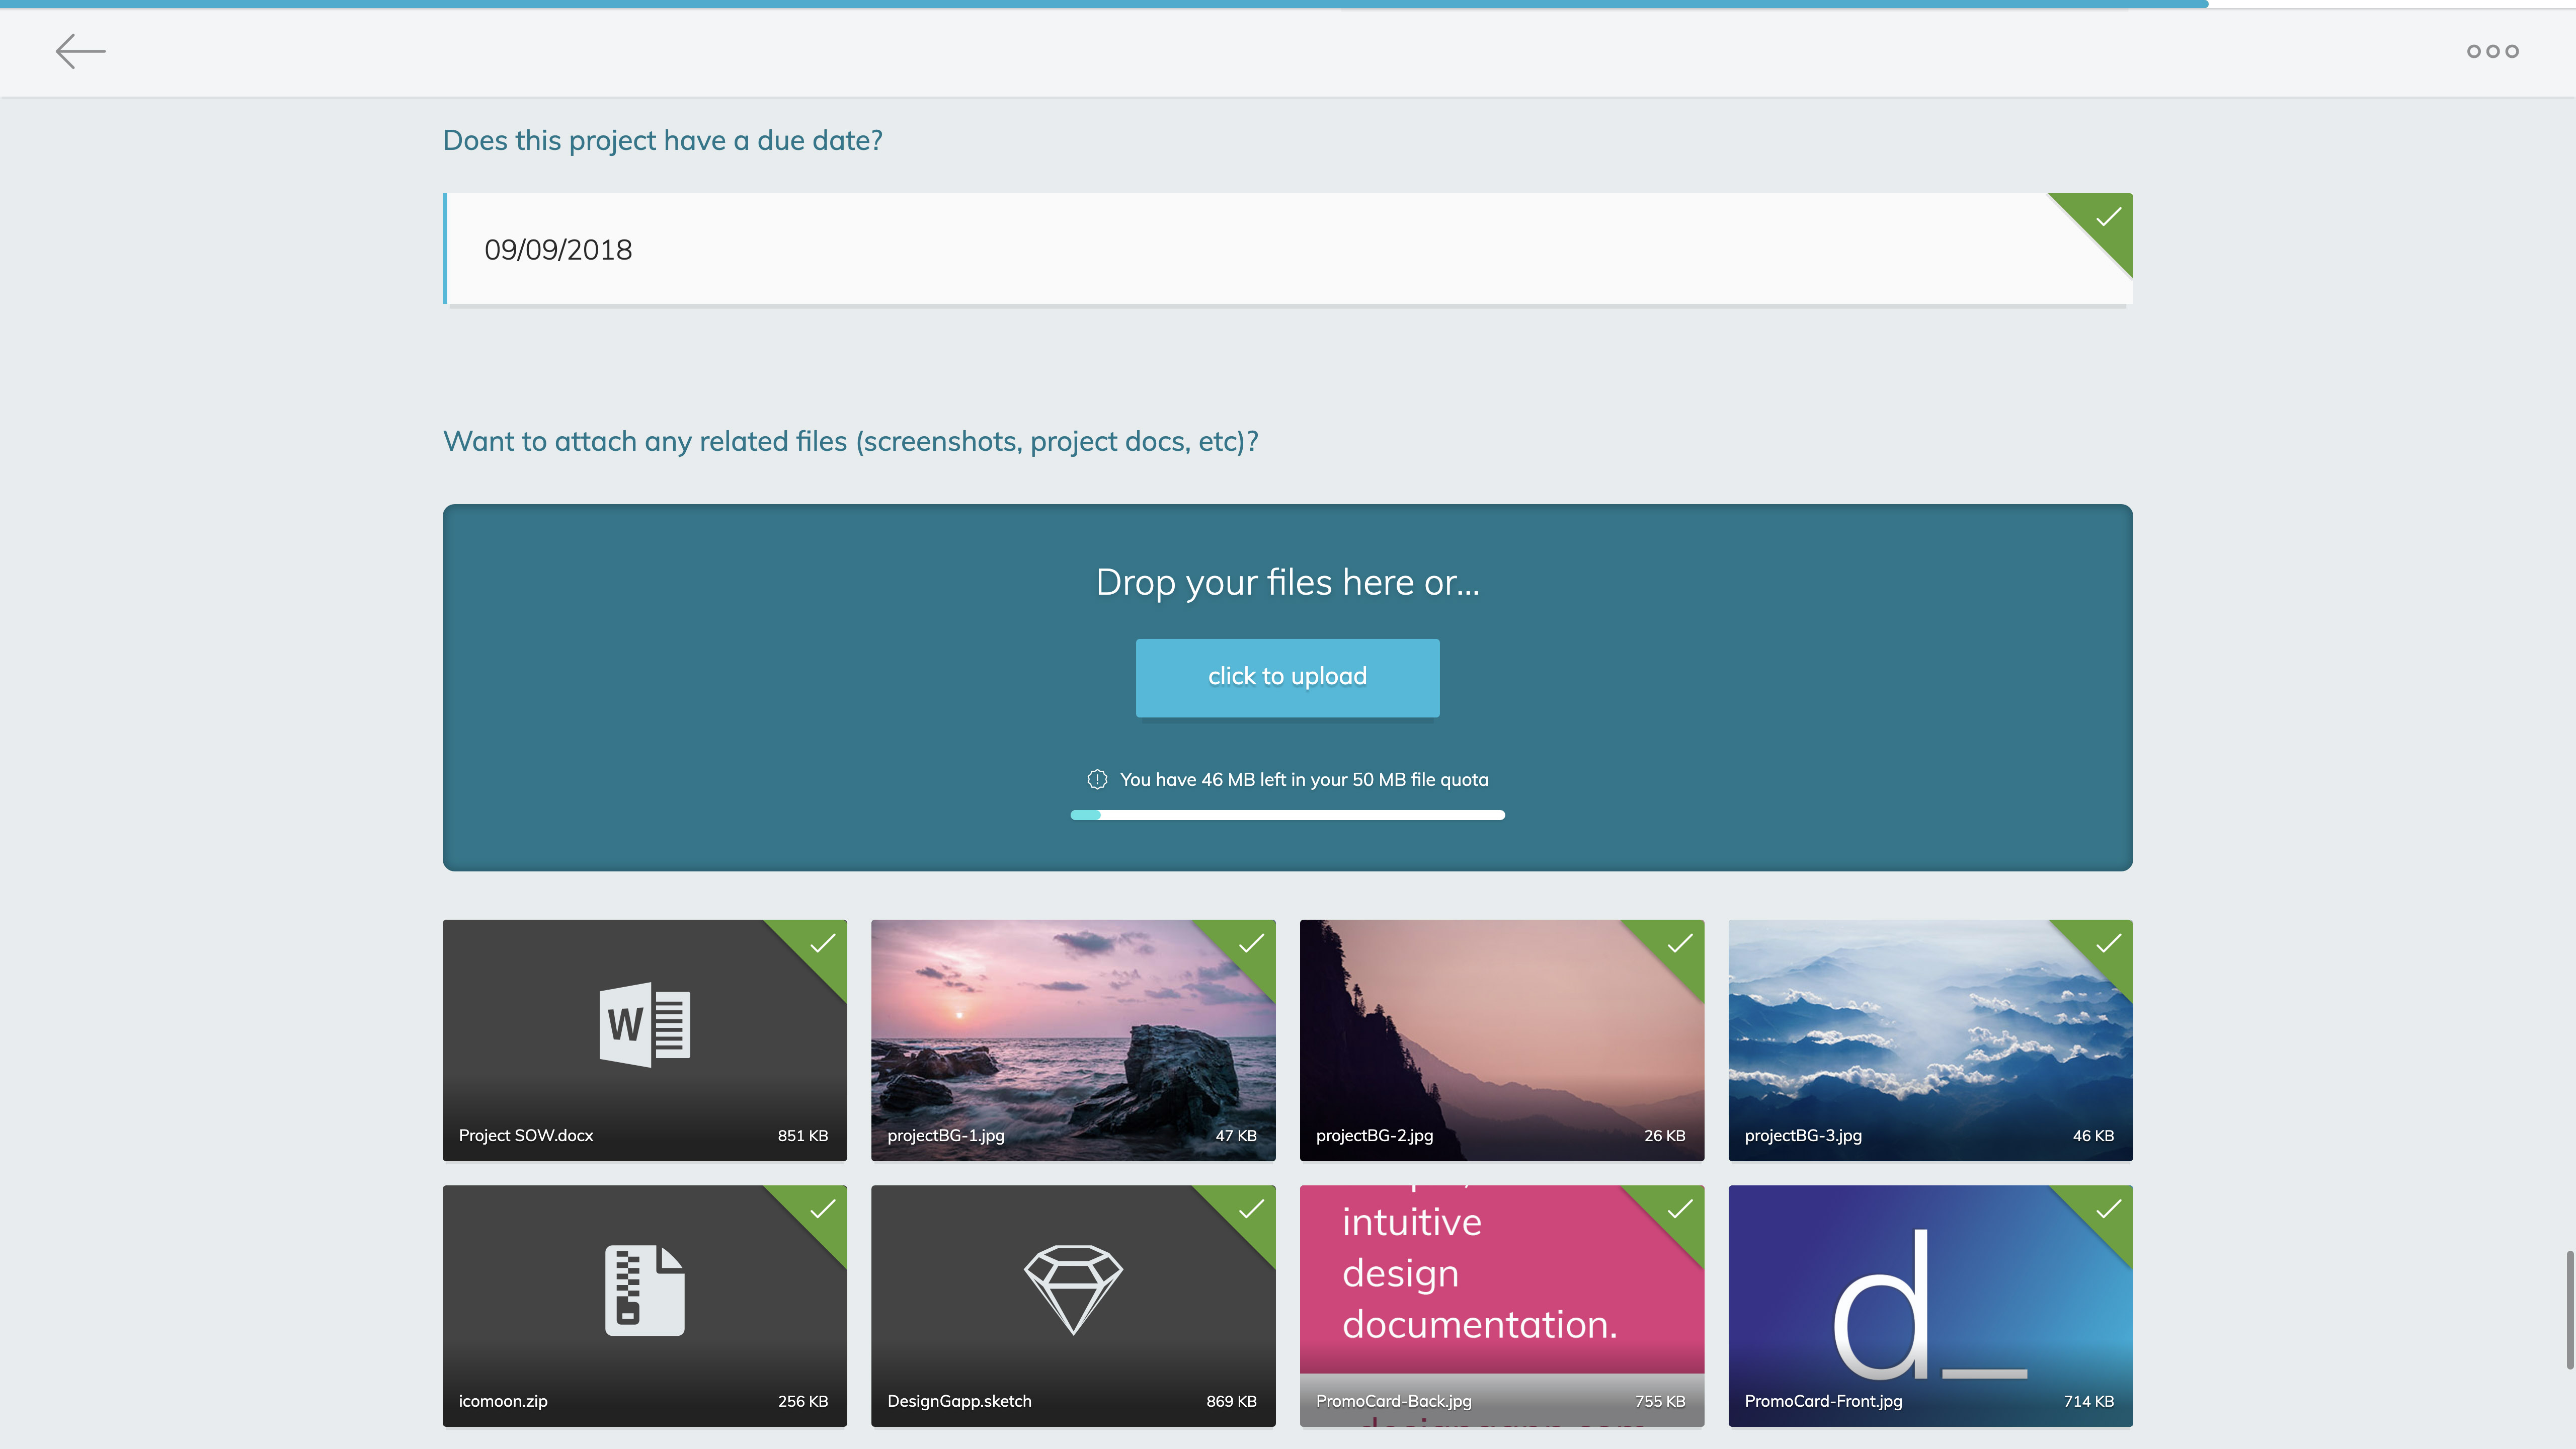This screenshot has height=1449, width=2576.
Task: Open the three-circle more options menu
Action: tap(2492, 51)
